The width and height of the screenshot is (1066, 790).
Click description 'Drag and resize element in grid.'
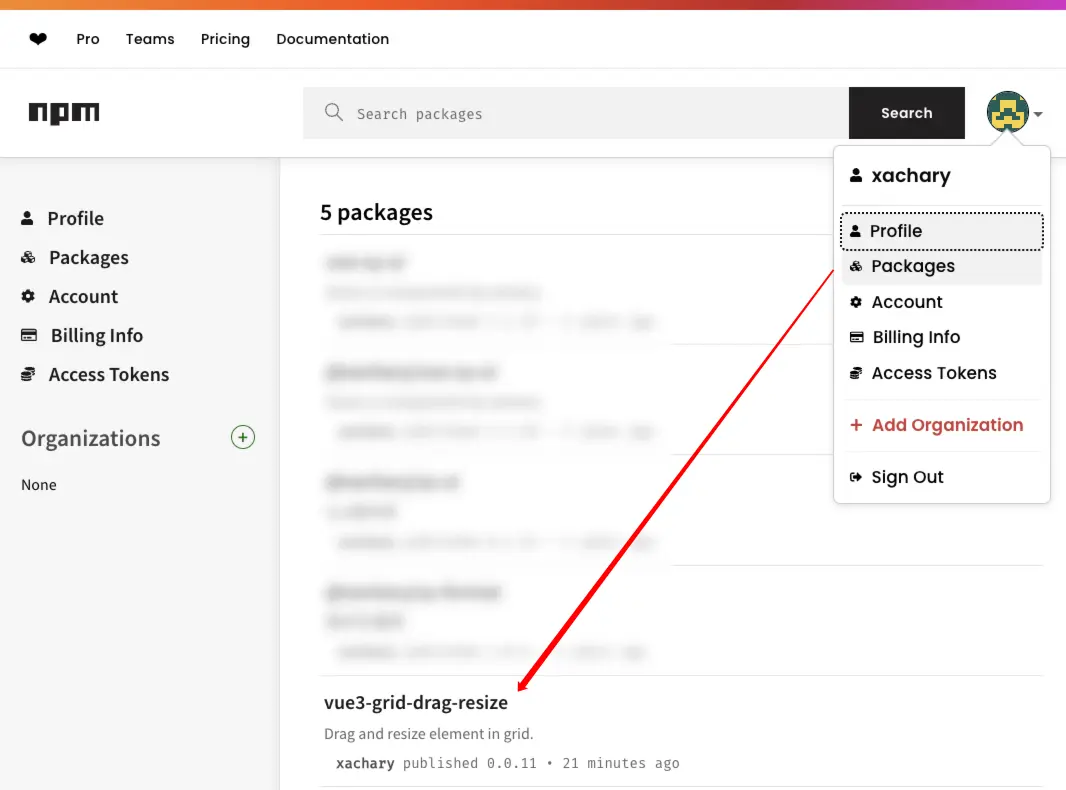pos(428,734)
